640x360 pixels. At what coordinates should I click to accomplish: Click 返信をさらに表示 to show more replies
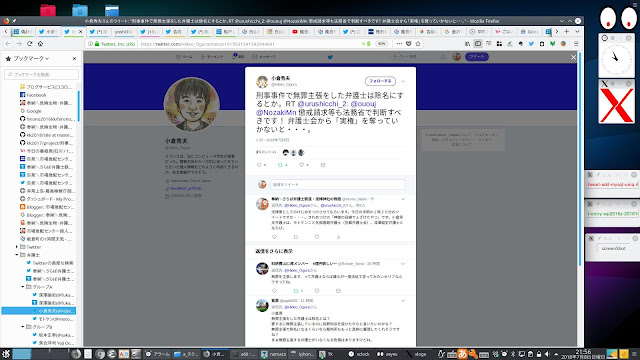click(x=274, y=251)
